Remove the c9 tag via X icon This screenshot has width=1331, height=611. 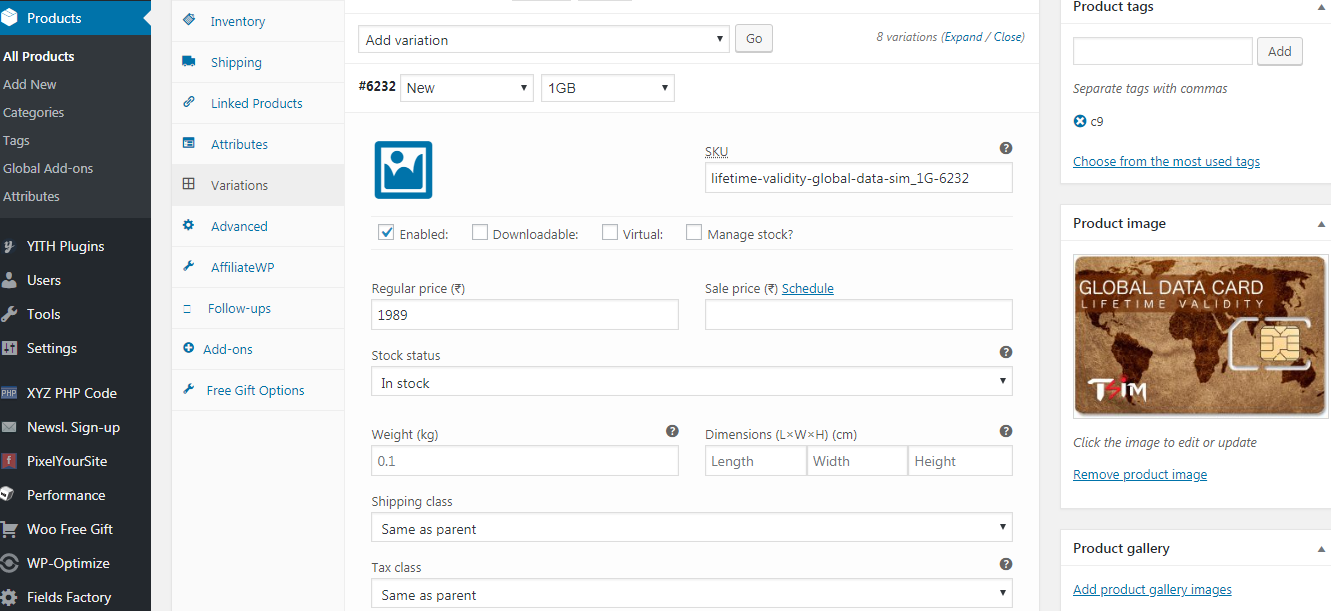click(x=1080, y=121)
